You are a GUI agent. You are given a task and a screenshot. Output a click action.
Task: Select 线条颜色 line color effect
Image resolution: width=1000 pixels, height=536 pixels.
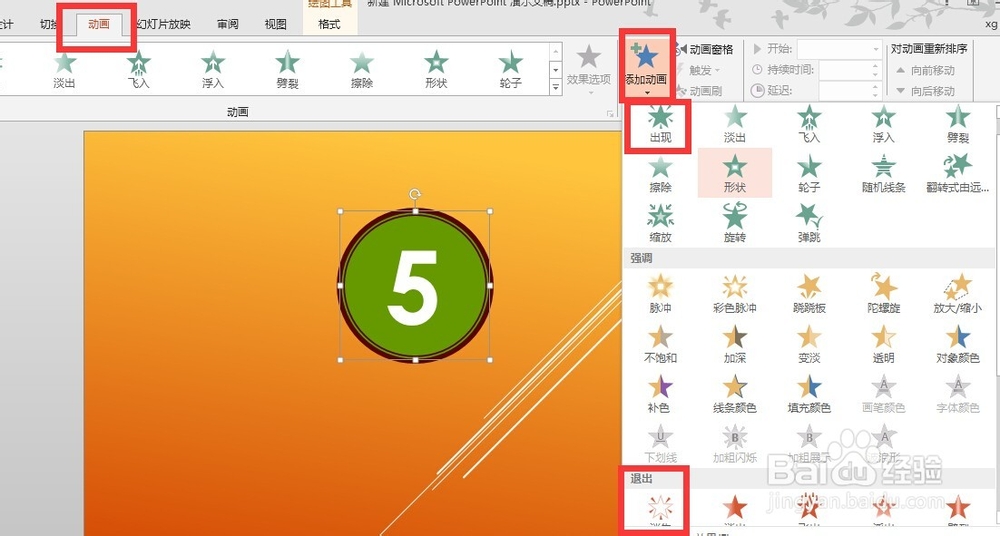735,394
